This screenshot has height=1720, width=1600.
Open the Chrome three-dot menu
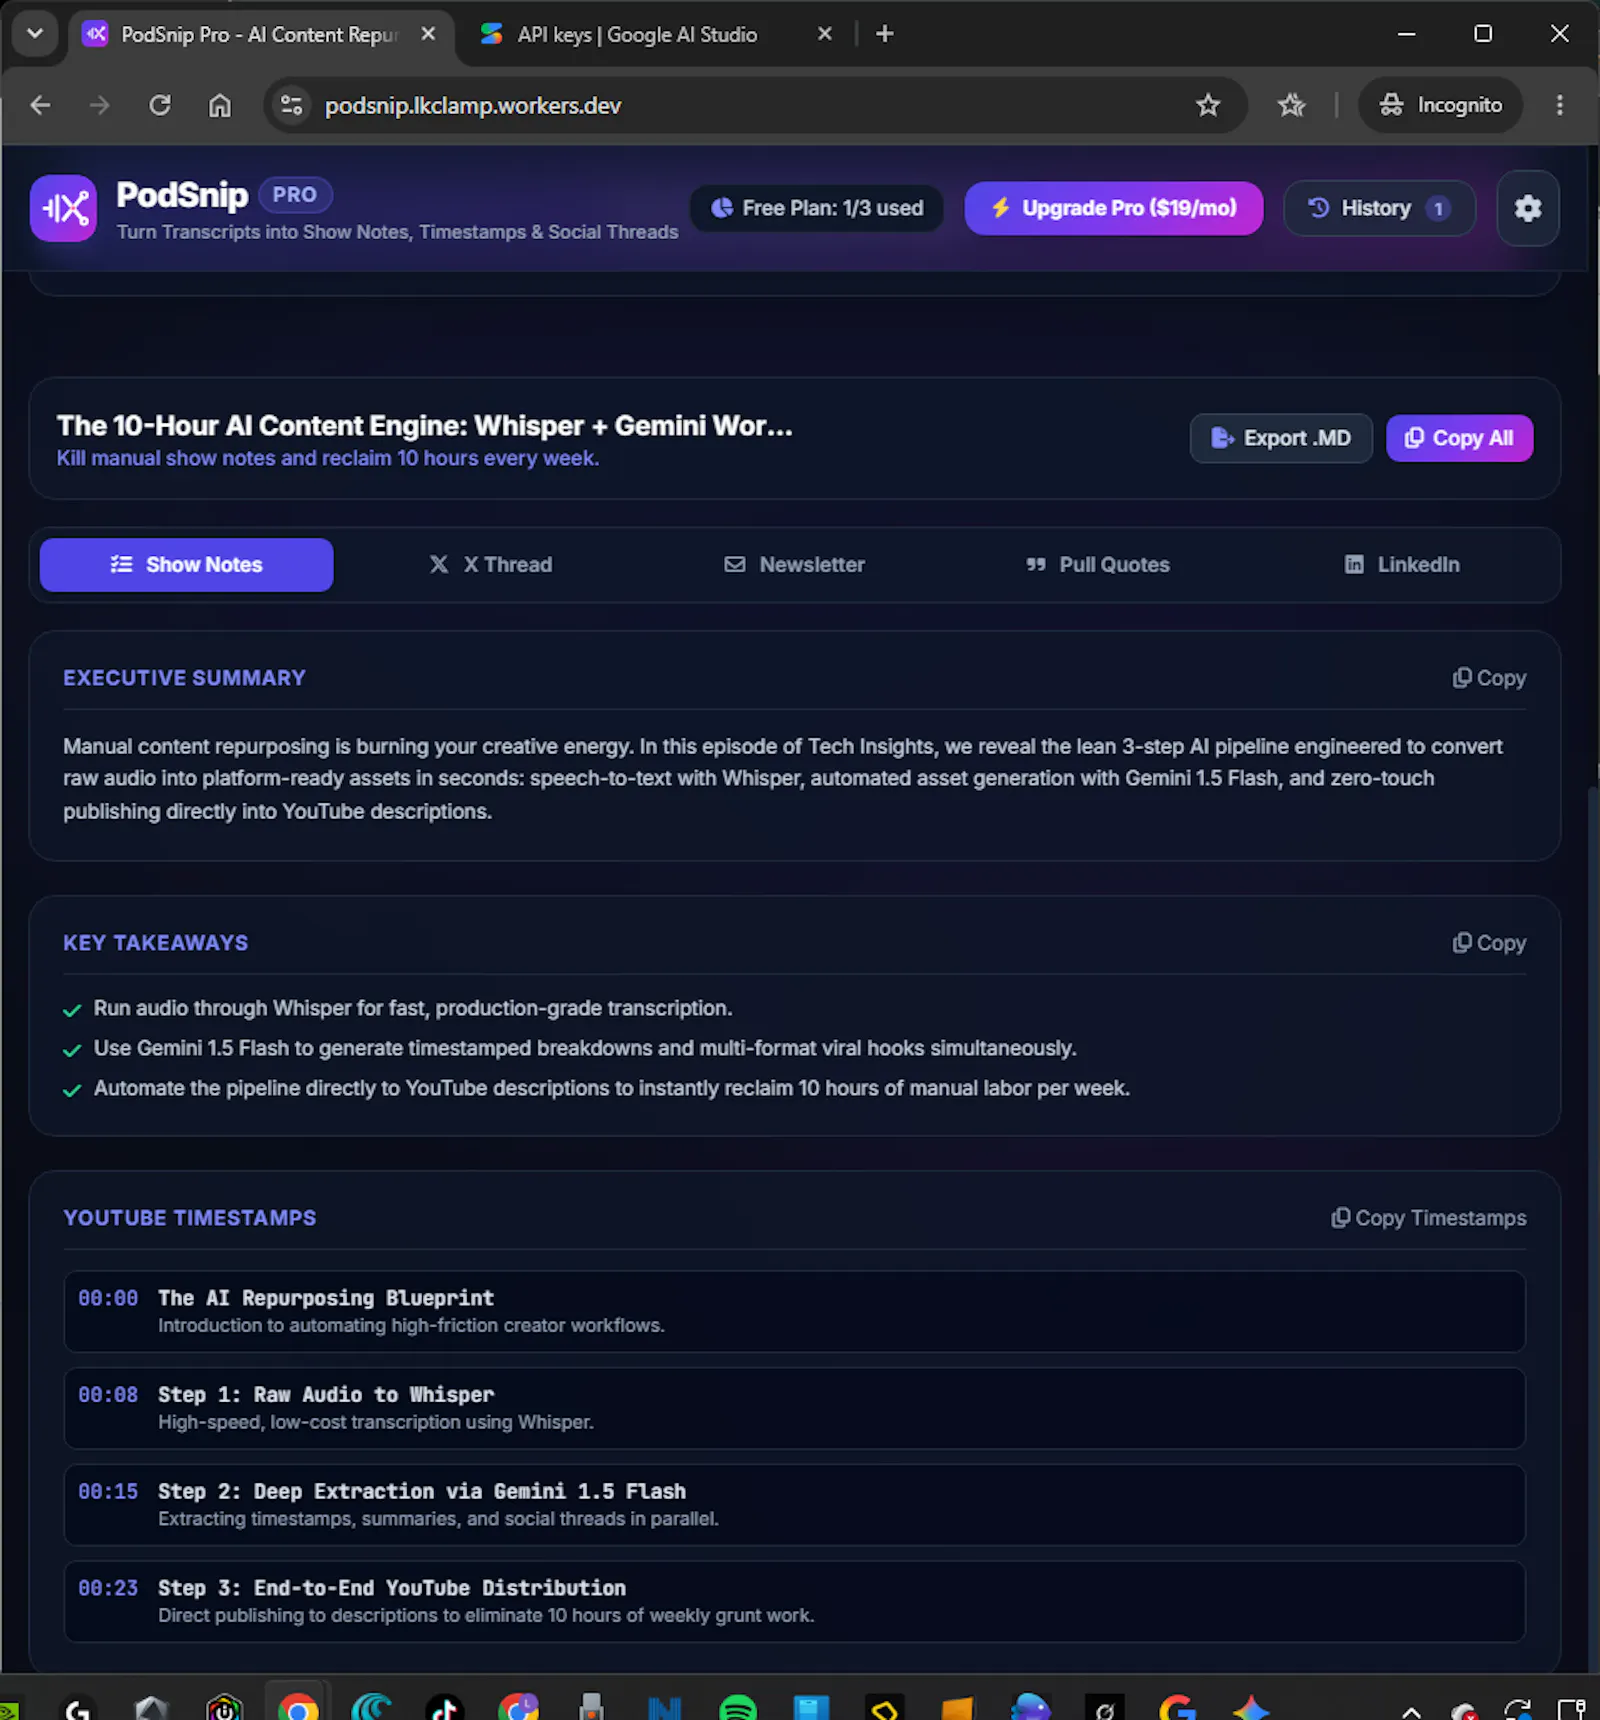click(1560, 105)
